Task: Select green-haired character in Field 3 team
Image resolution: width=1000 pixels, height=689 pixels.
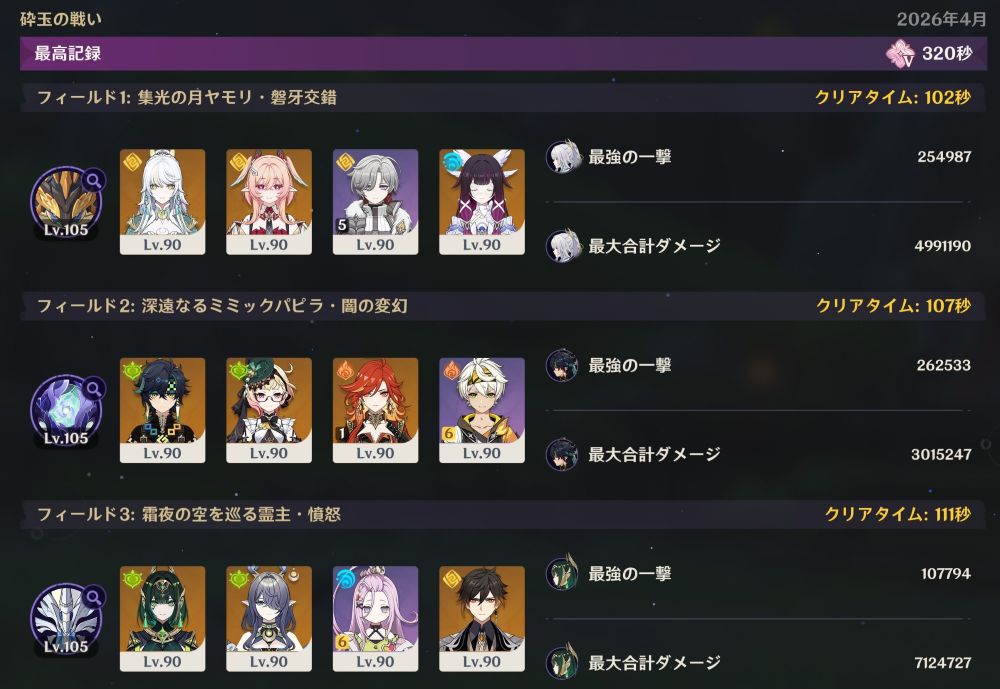Action: click(163, 619)
